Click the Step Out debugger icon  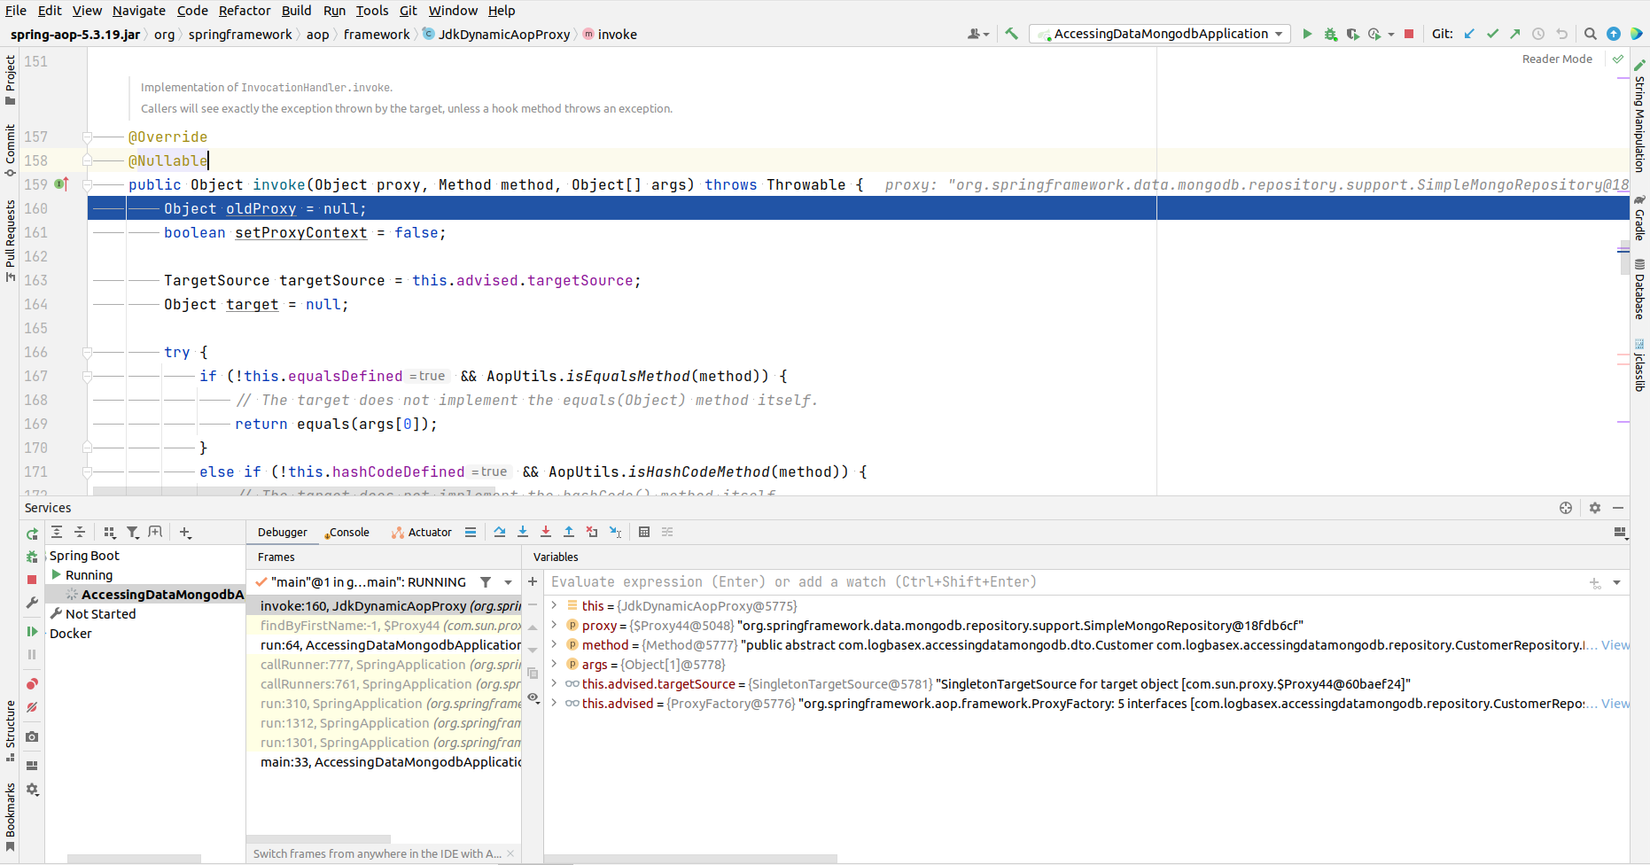click(x=568, y=532)
